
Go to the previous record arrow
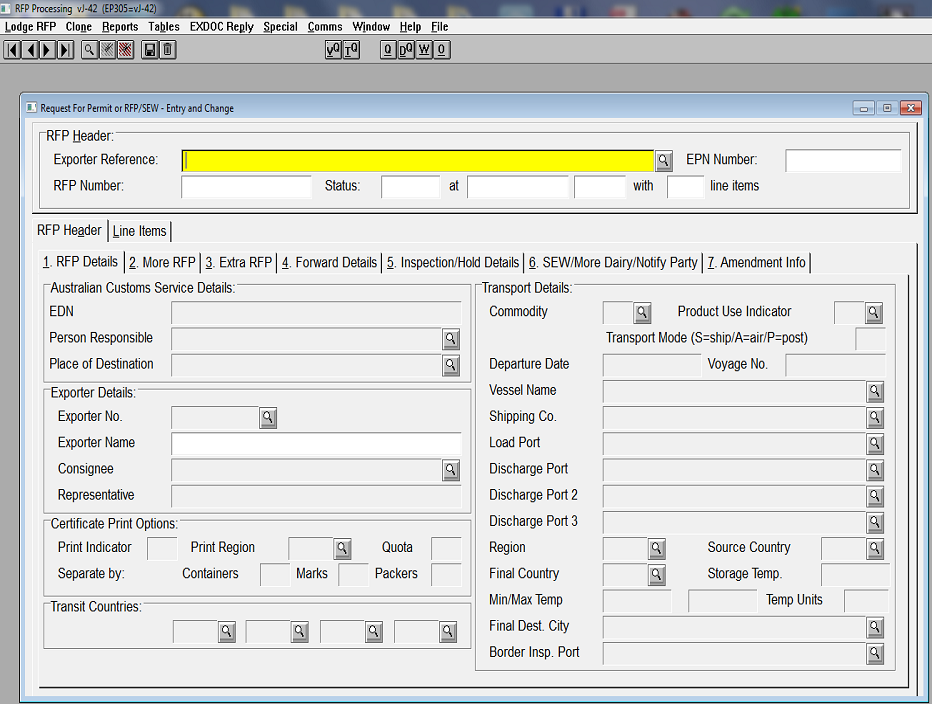(30, 50)
